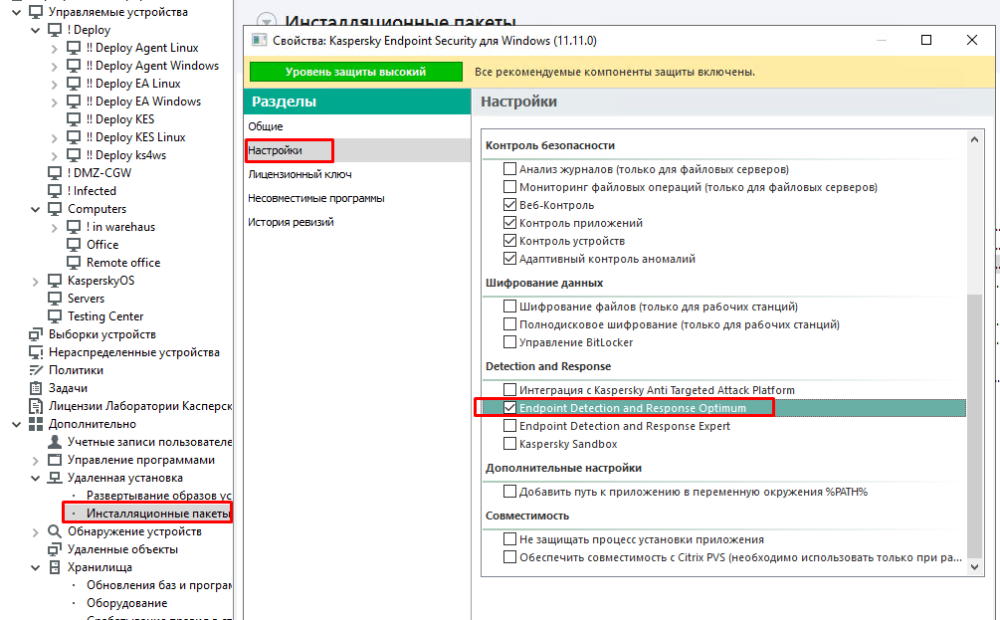The height and width of the screenshot is (620, 1000).
Task: Enable 'Управление BitLocker' checkbox
Action: click(510, 342)
